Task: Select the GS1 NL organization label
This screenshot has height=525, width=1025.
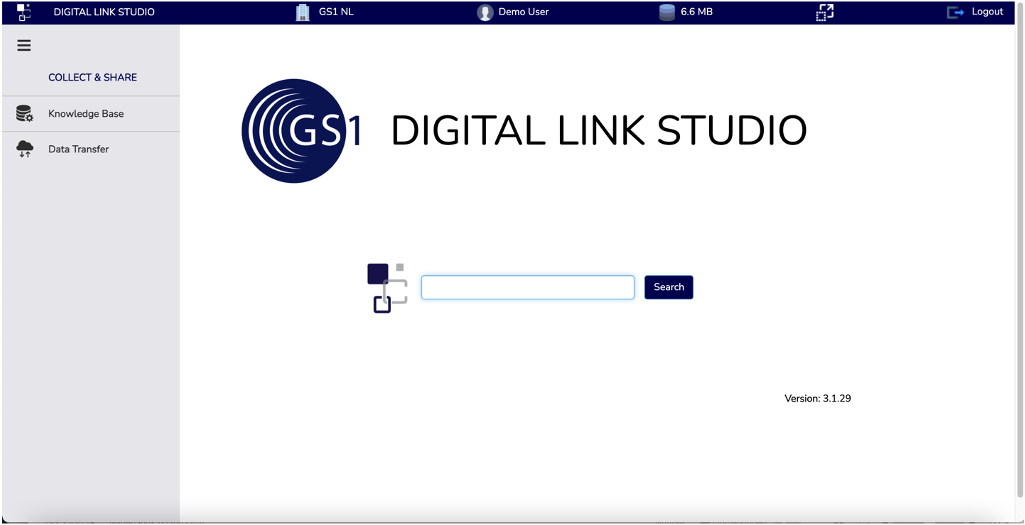Action: (x=336, y=12)
